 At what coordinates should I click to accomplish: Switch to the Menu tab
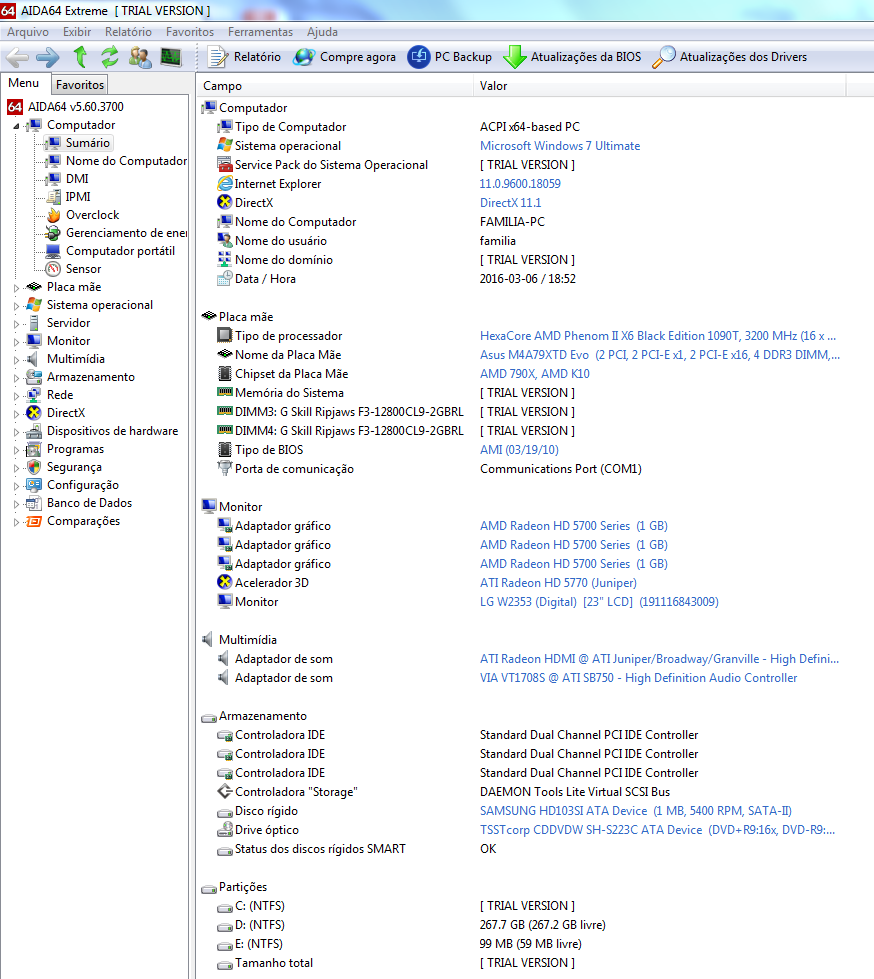(24, 83)
